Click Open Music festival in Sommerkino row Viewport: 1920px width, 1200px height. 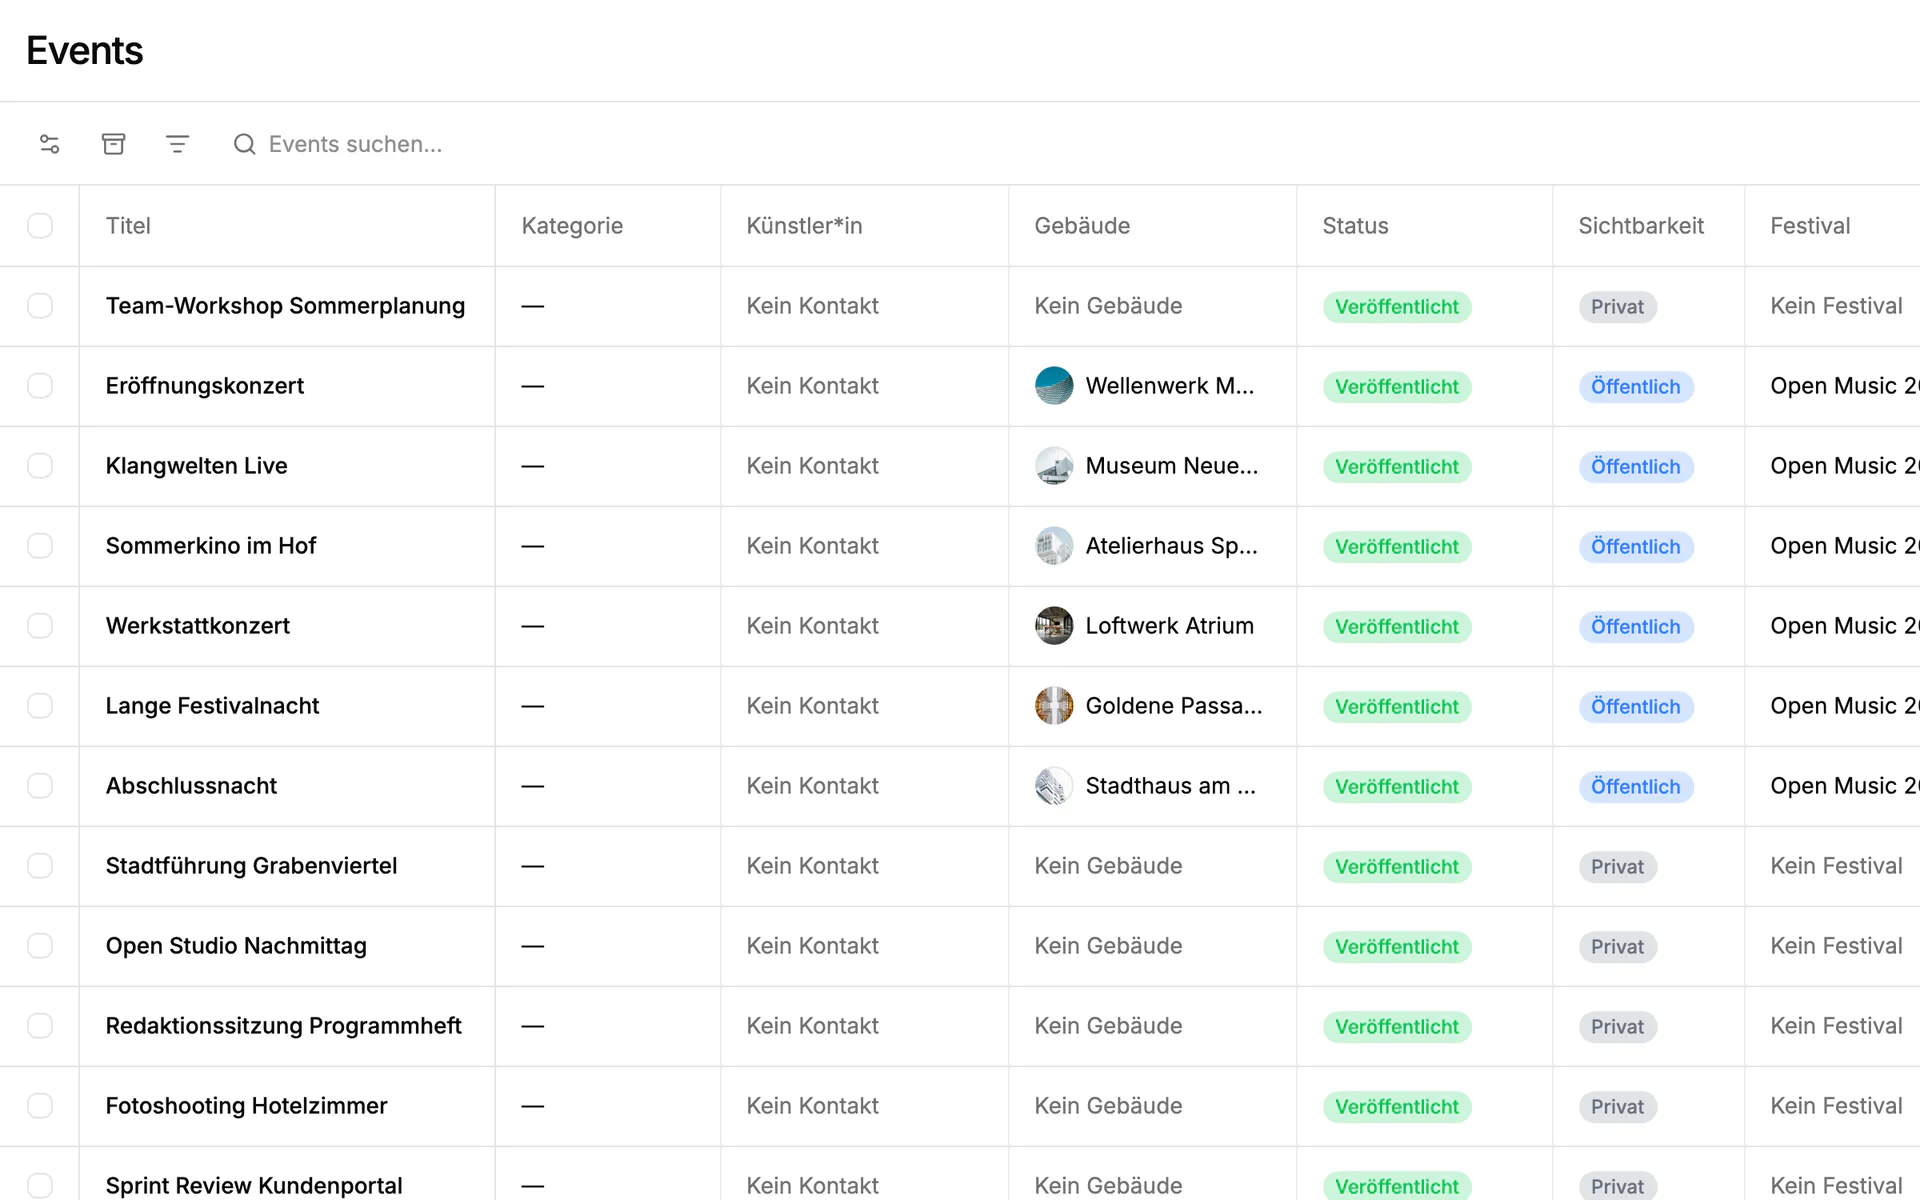coord(1844,546)
